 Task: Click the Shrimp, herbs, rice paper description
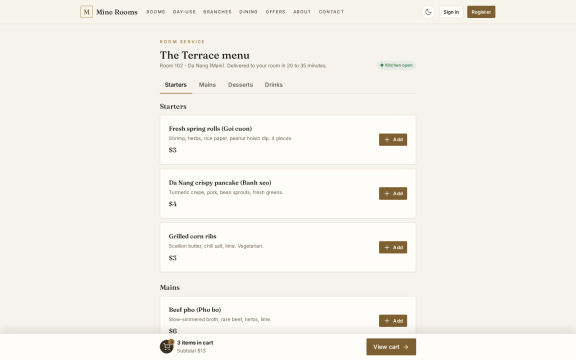(x=230, y=138)
